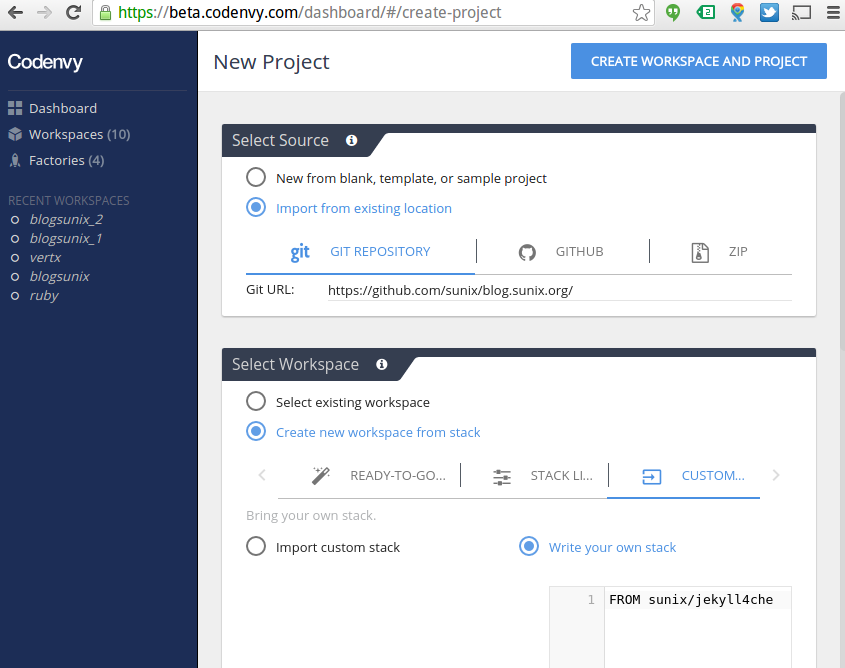Click the git logo icon

[300, 252]
